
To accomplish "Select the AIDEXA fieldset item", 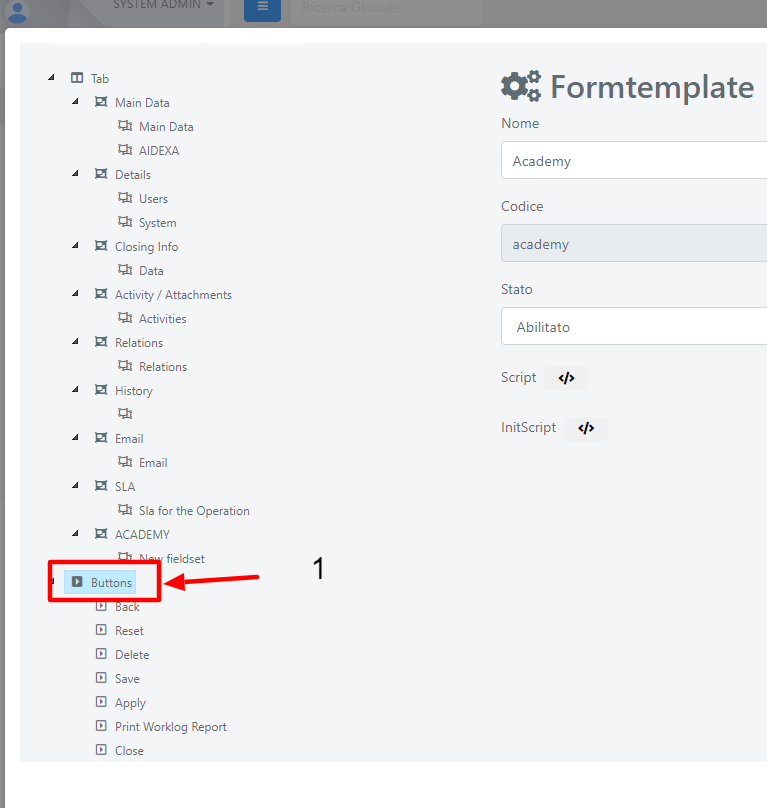I will coord(159,150).
